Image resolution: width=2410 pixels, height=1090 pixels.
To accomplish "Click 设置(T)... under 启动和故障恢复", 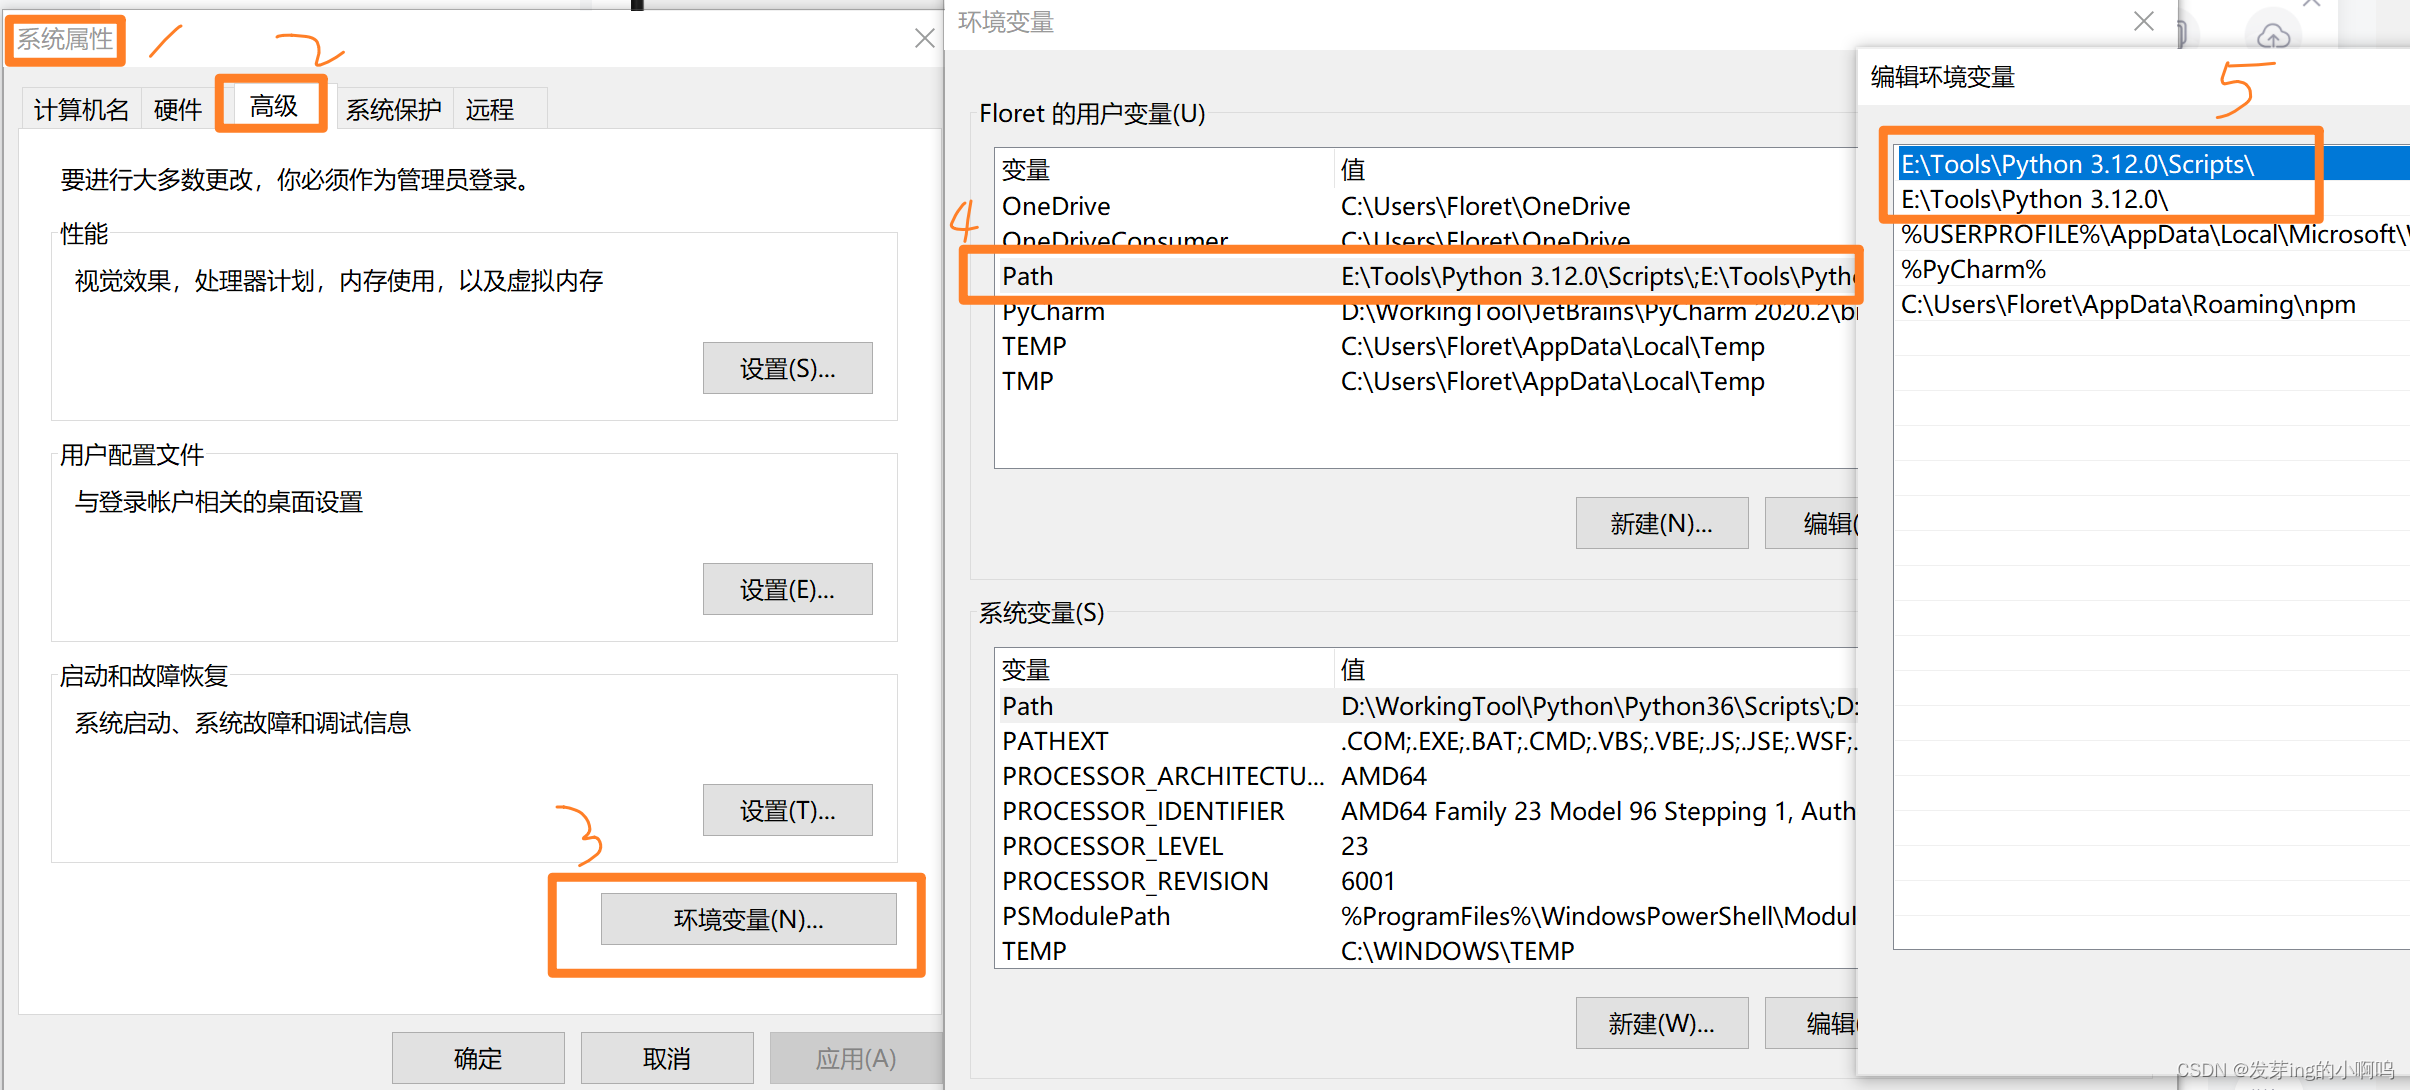I will point(787,810).
